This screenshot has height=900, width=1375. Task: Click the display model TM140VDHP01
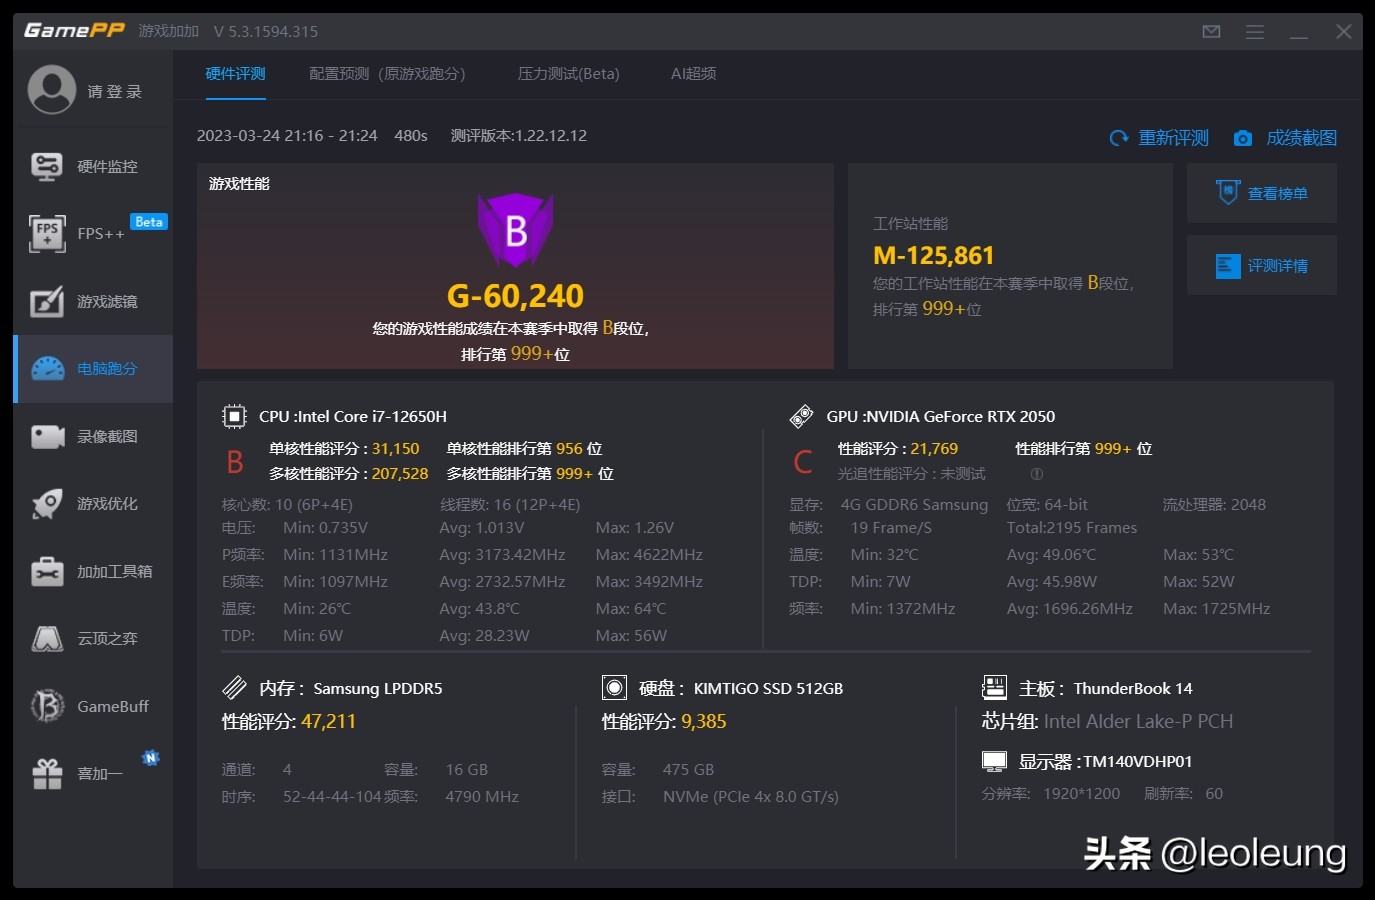coord(1138,762)
